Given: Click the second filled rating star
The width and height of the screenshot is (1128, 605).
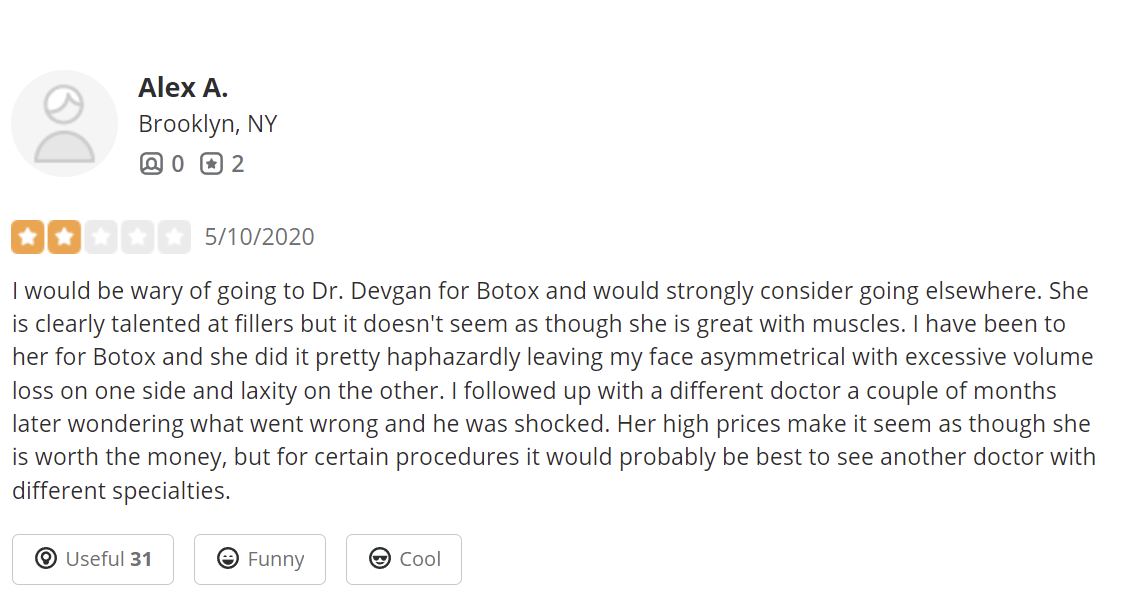Looking at the screenshot, I should 64,237.
